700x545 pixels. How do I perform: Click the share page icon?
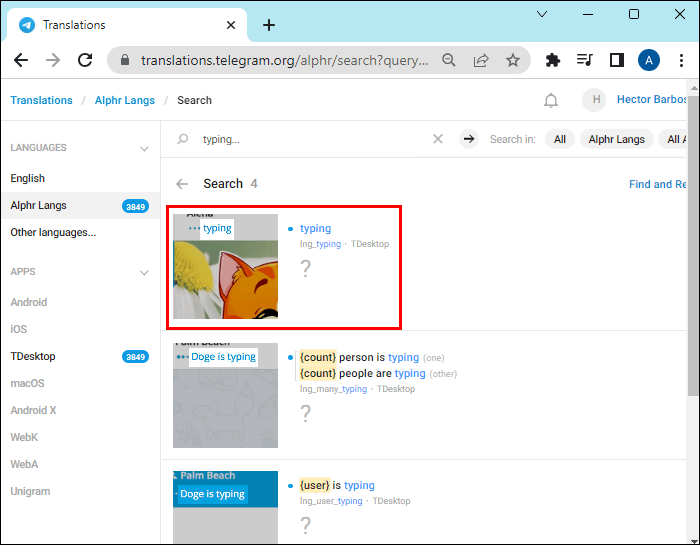[481, 60]
